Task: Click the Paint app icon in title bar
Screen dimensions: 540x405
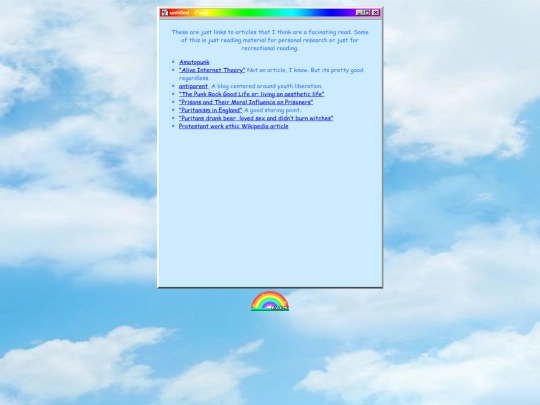Action: pyautogui.click(x=164, y=13)
